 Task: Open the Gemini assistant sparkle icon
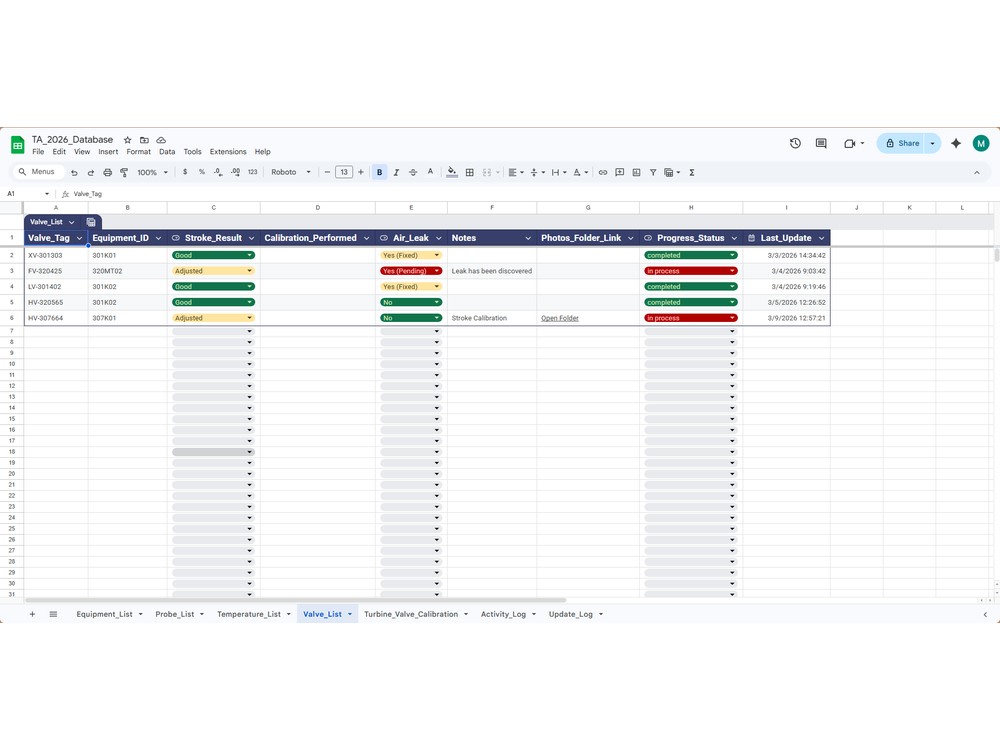pos(955,143)
